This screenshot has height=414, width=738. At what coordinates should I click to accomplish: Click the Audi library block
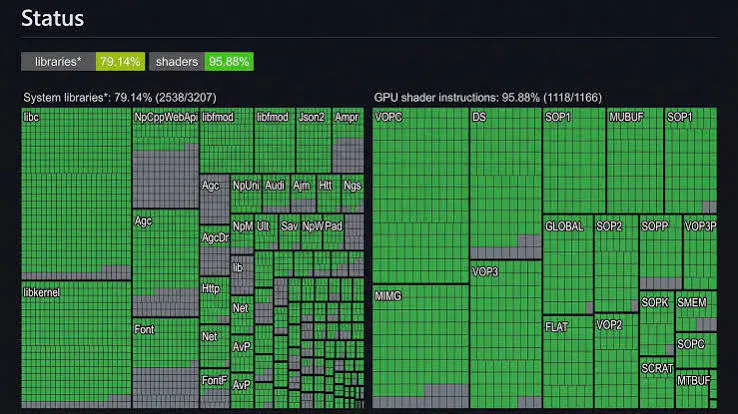(276, 193)
